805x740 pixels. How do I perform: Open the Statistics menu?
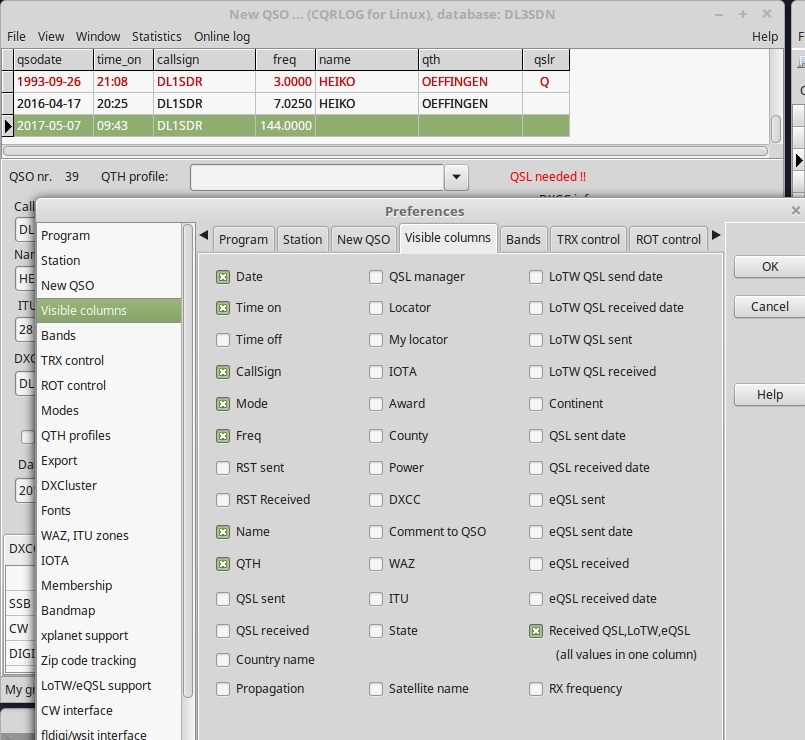click(157, 36)
